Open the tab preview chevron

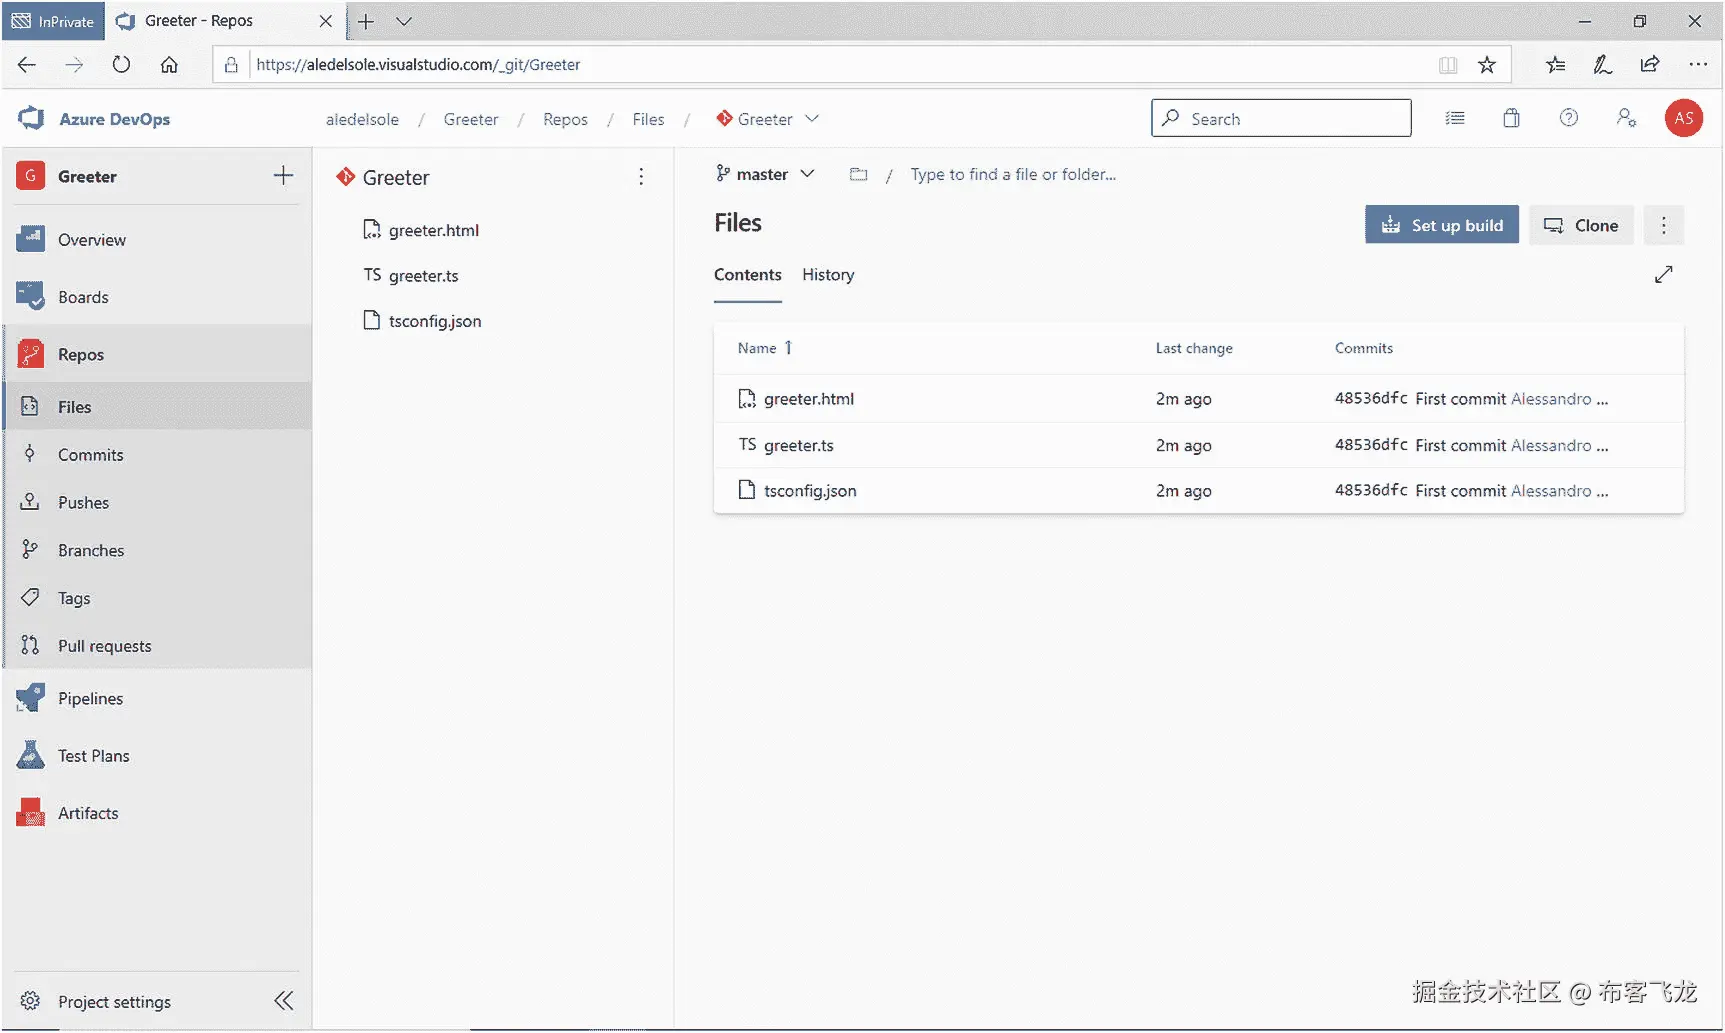[x=404, y=21]
